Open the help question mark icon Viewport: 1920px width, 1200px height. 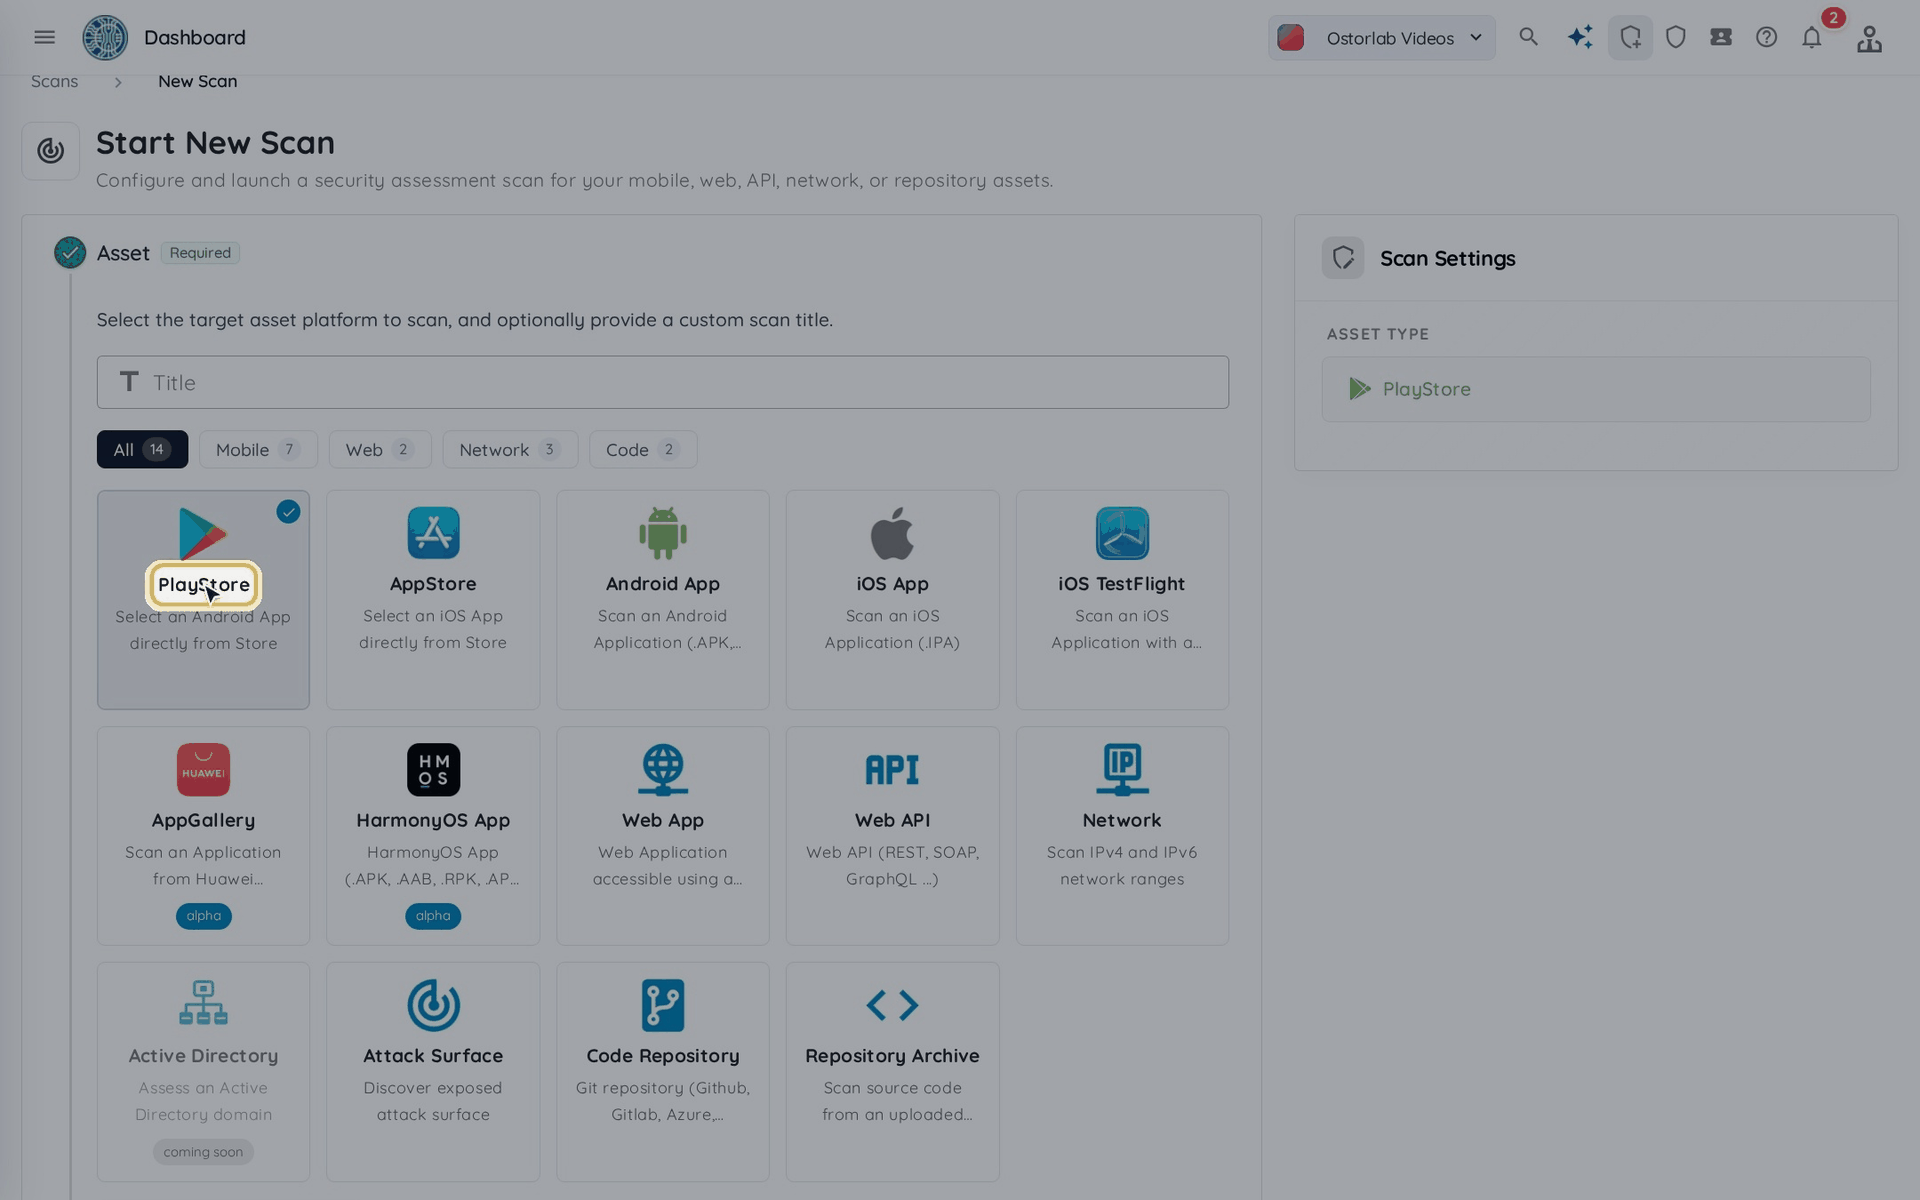click(x=1766, y=37)
